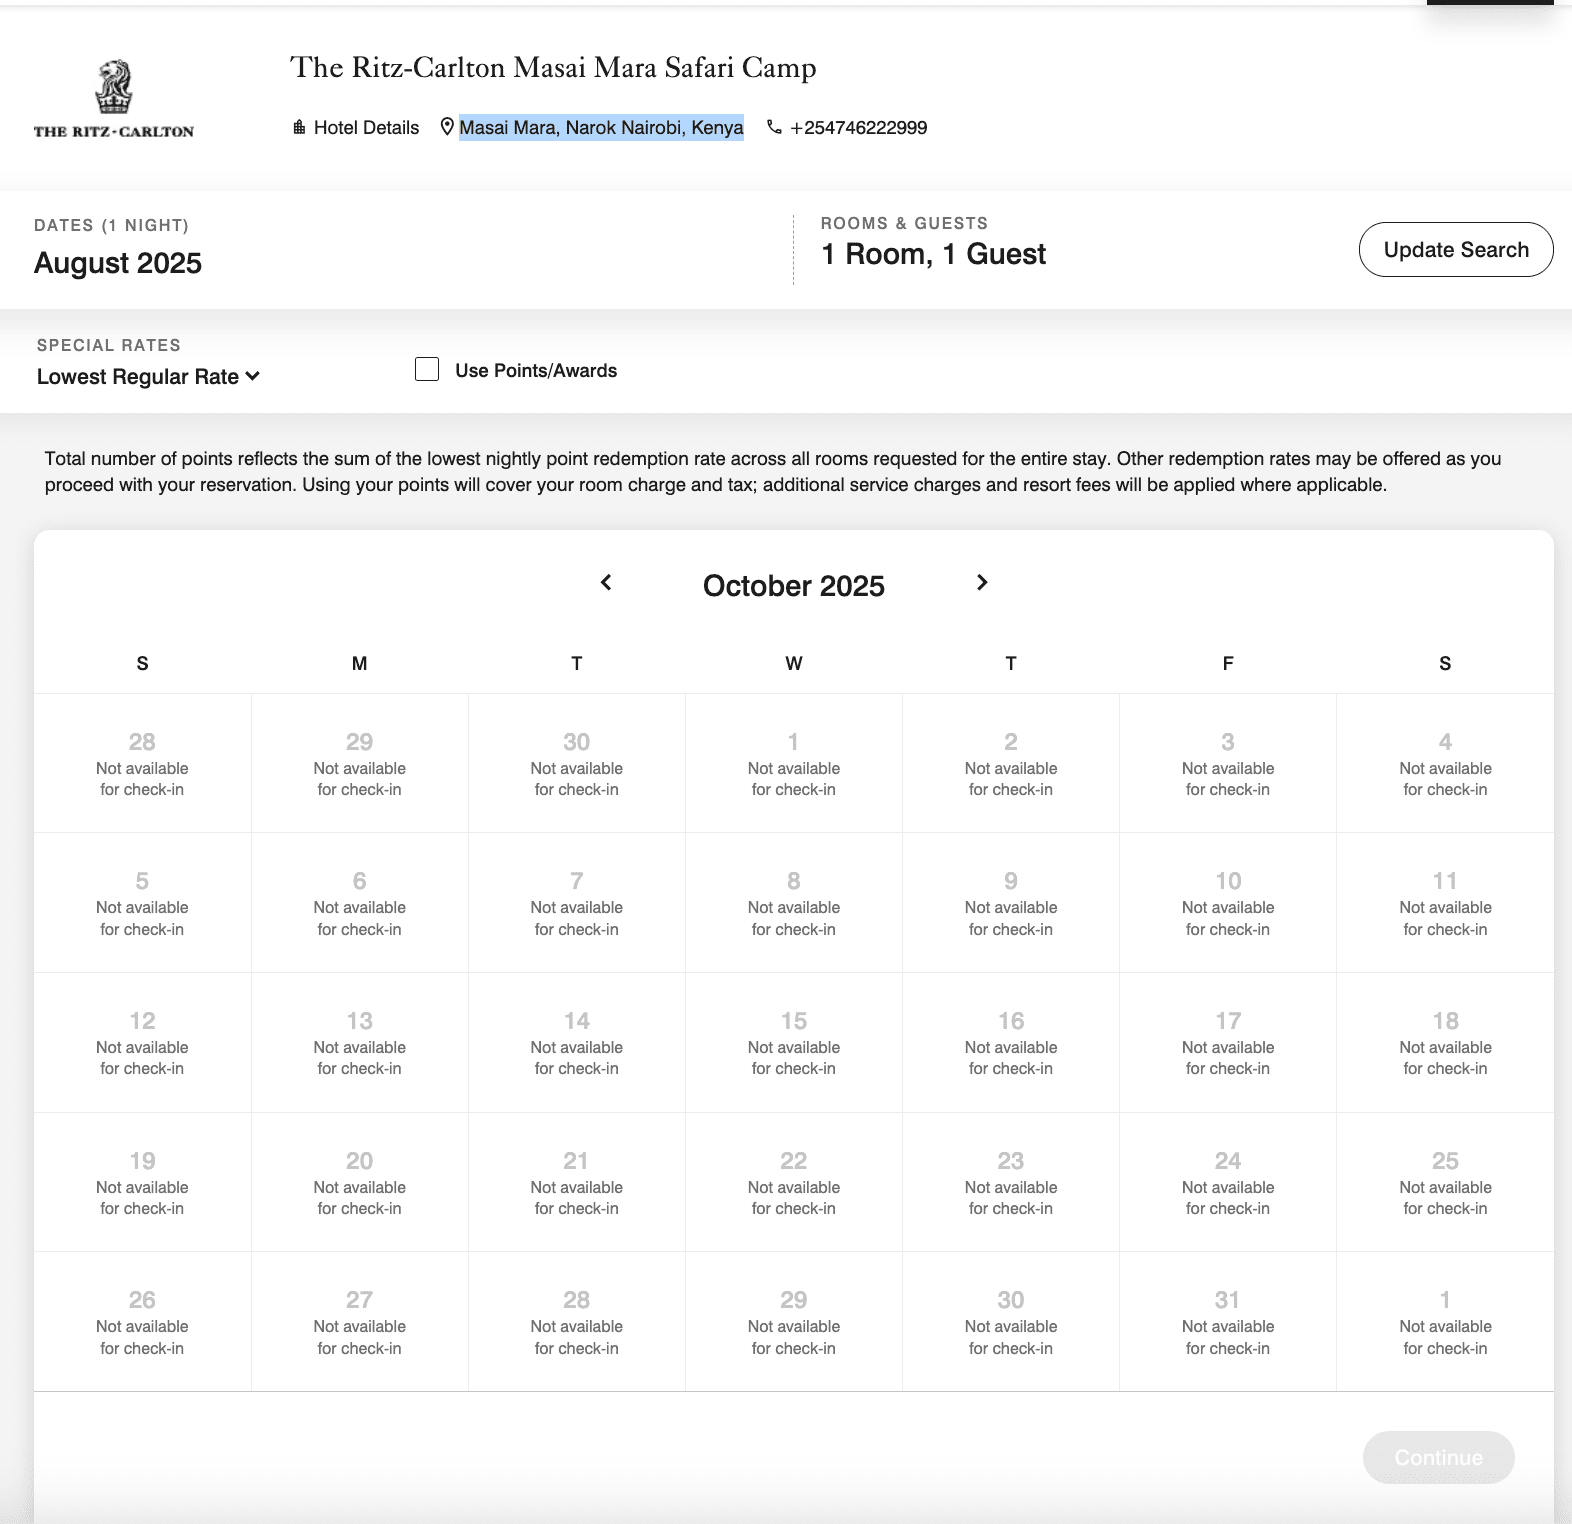
Task: Open the Hotel Details link
Action: point(366,127)
